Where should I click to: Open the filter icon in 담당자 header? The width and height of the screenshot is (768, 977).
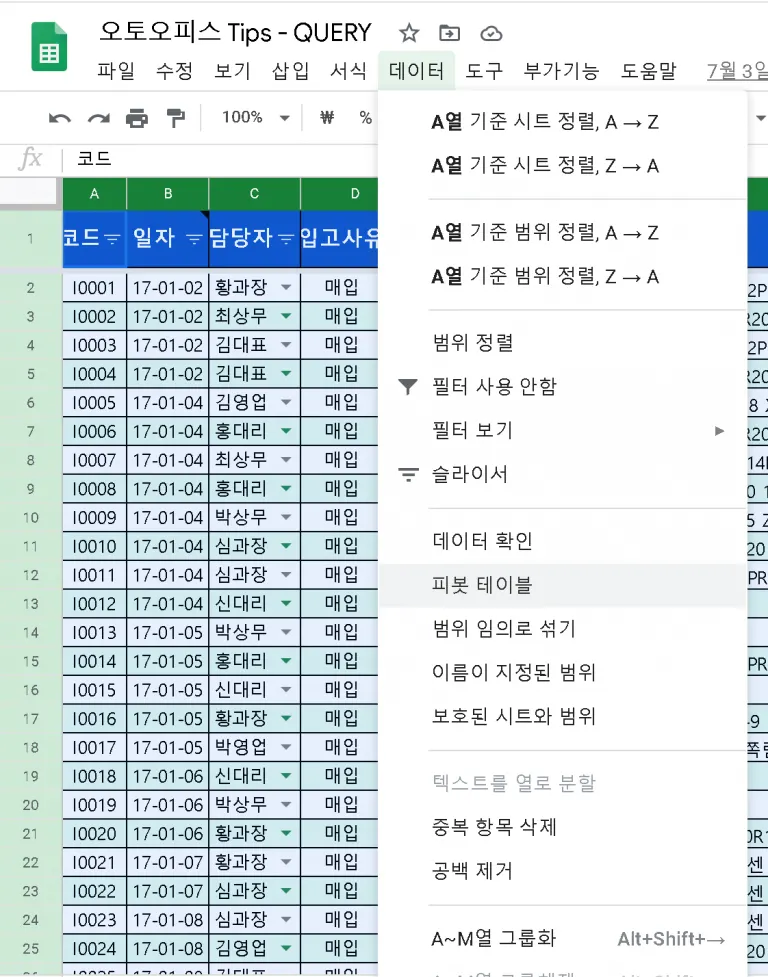[286, 239]
